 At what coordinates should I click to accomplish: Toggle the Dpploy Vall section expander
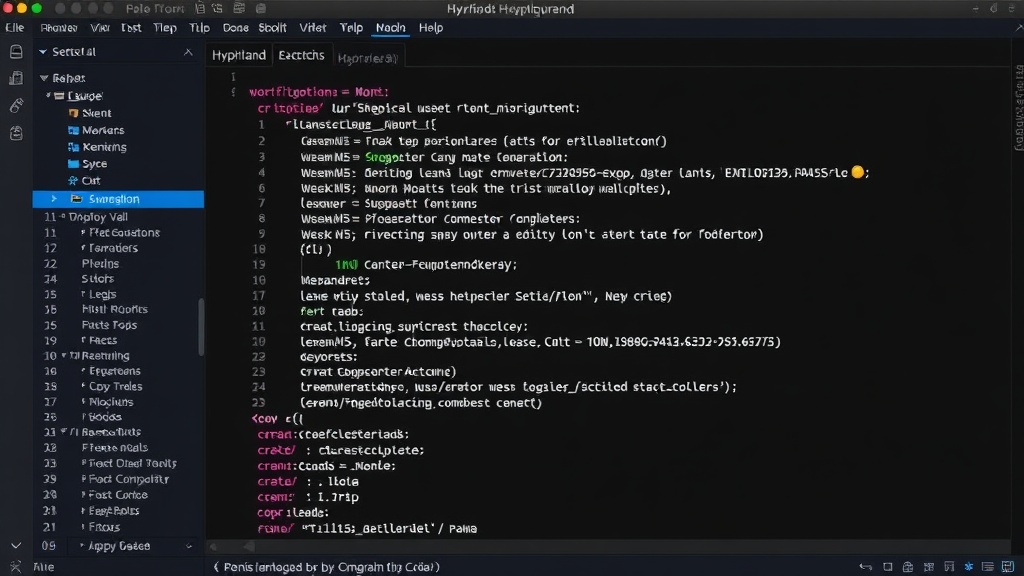click(x=63, y=216)
